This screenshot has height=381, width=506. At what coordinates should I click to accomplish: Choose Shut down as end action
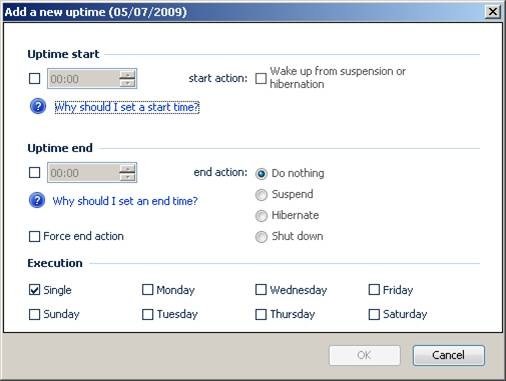point(261,237)
